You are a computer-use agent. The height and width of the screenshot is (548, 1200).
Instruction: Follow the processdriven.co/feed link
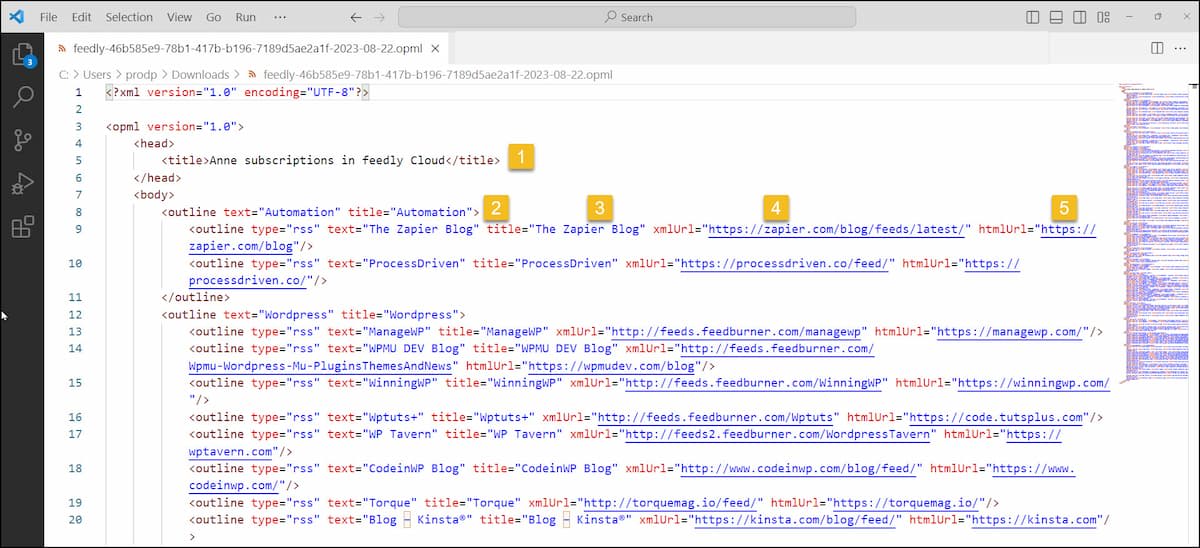point(785,263)
